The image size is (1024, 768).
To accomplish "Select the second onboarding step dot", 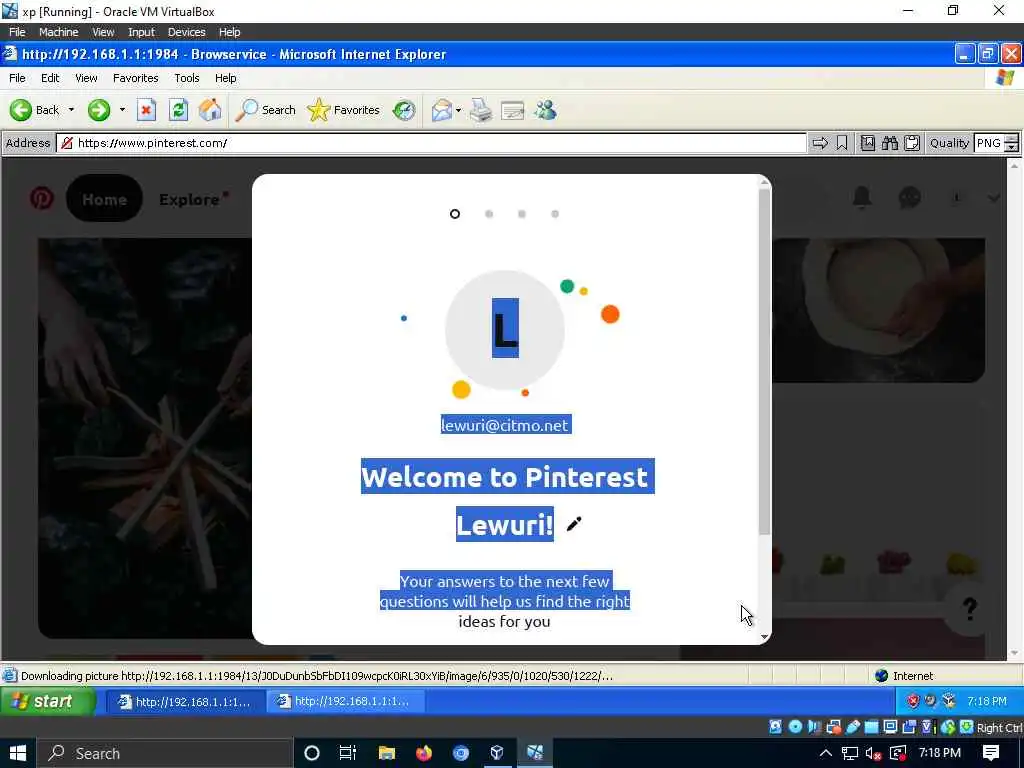I will 489,214.
